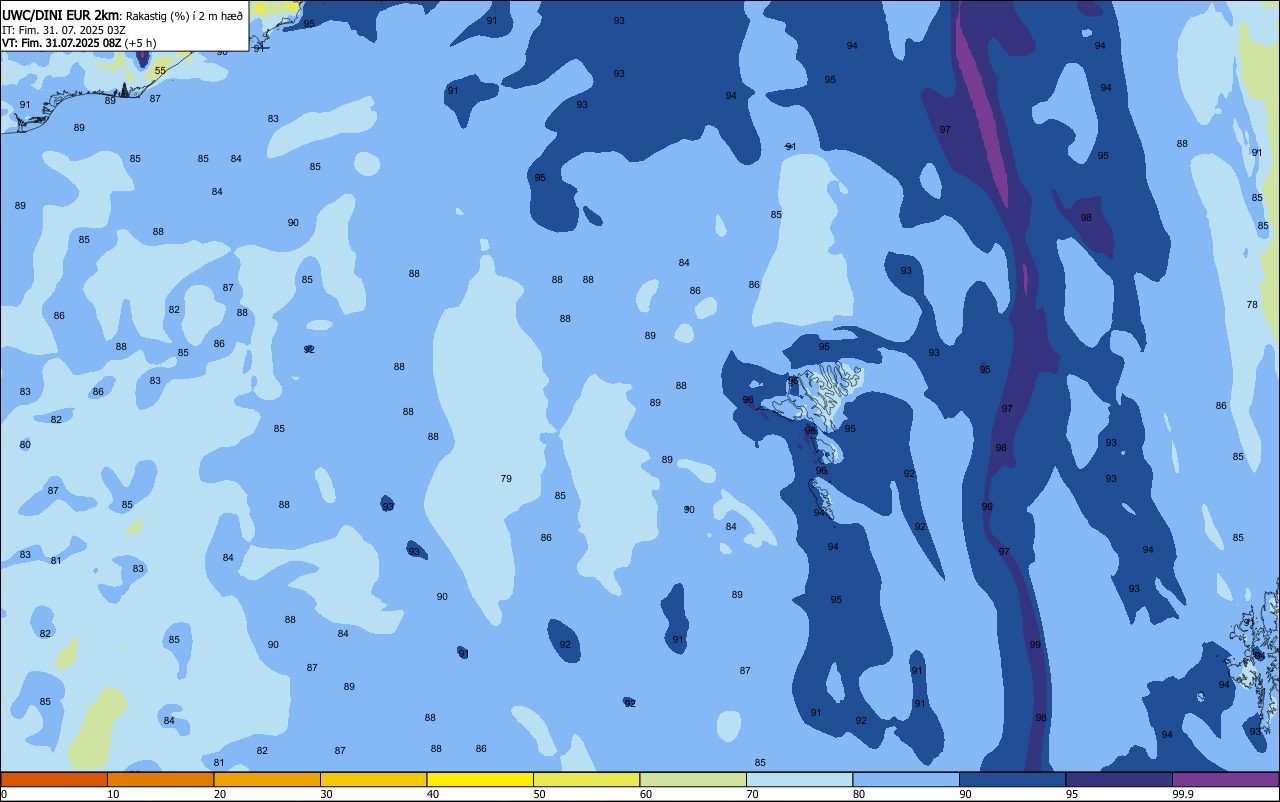Pick the 20–30 amber legend swatch
Viewport: 1280px width, 802px height.
(x=267, y=779)
